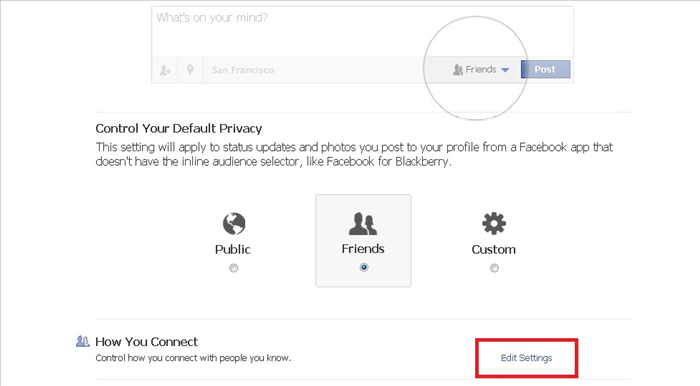Select the Custom radio button
The height and width of the screenshot is (386, 700).
coord(494,268)
